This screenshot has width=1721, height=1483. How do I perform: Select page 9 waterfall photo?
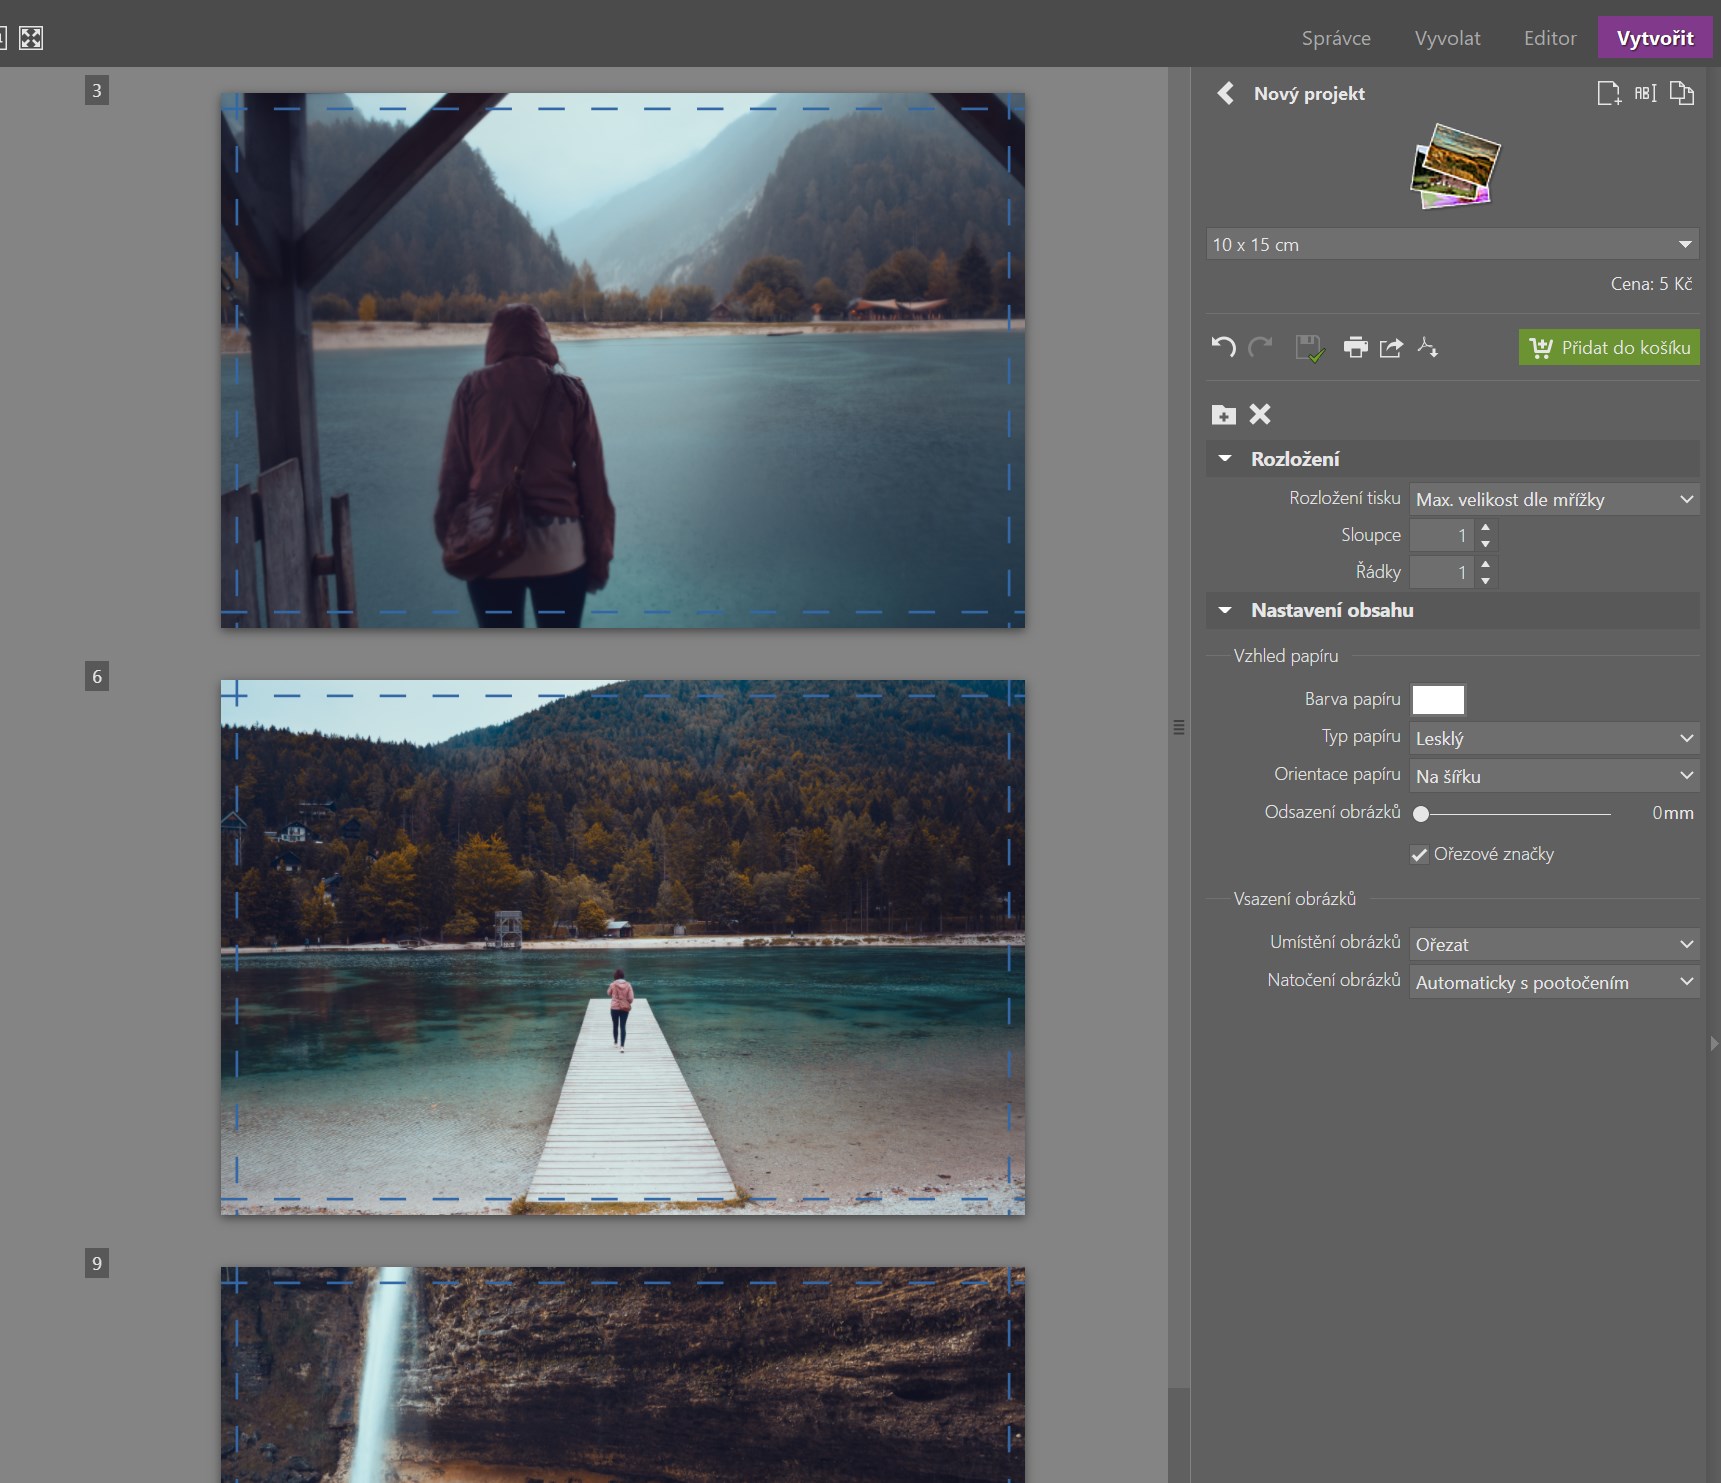pyautogui.click(x=623, y=1375)
